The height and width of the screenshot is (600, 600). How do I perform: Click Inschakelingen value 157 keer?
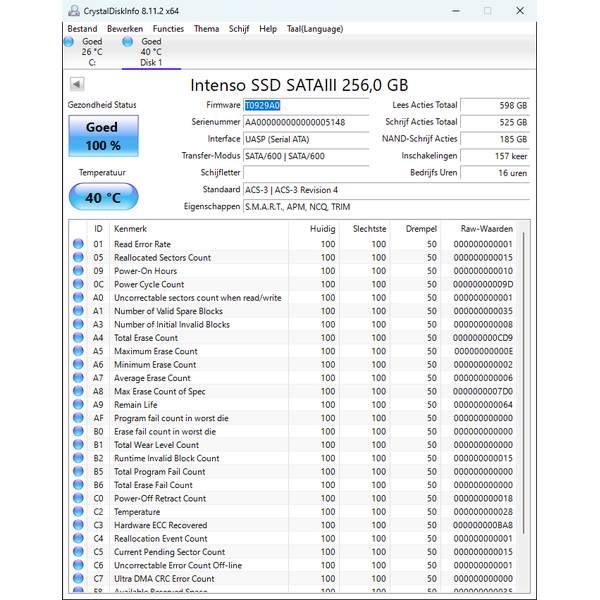[495, 156]
